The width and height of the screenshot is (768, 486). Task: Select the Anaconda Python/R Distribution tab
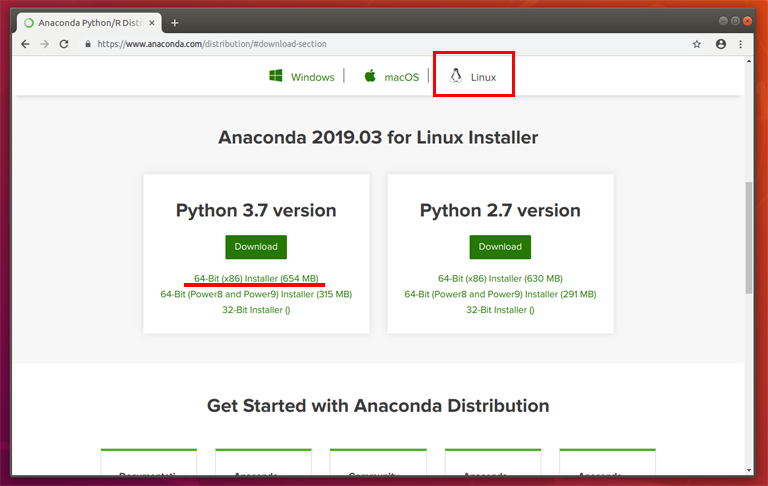pyautogui.click(x=90, y=23)
